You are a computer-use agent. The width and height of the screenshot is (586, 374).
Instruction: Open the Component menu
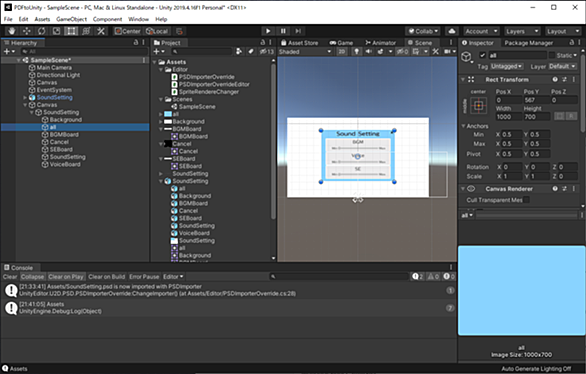(108, 19)
